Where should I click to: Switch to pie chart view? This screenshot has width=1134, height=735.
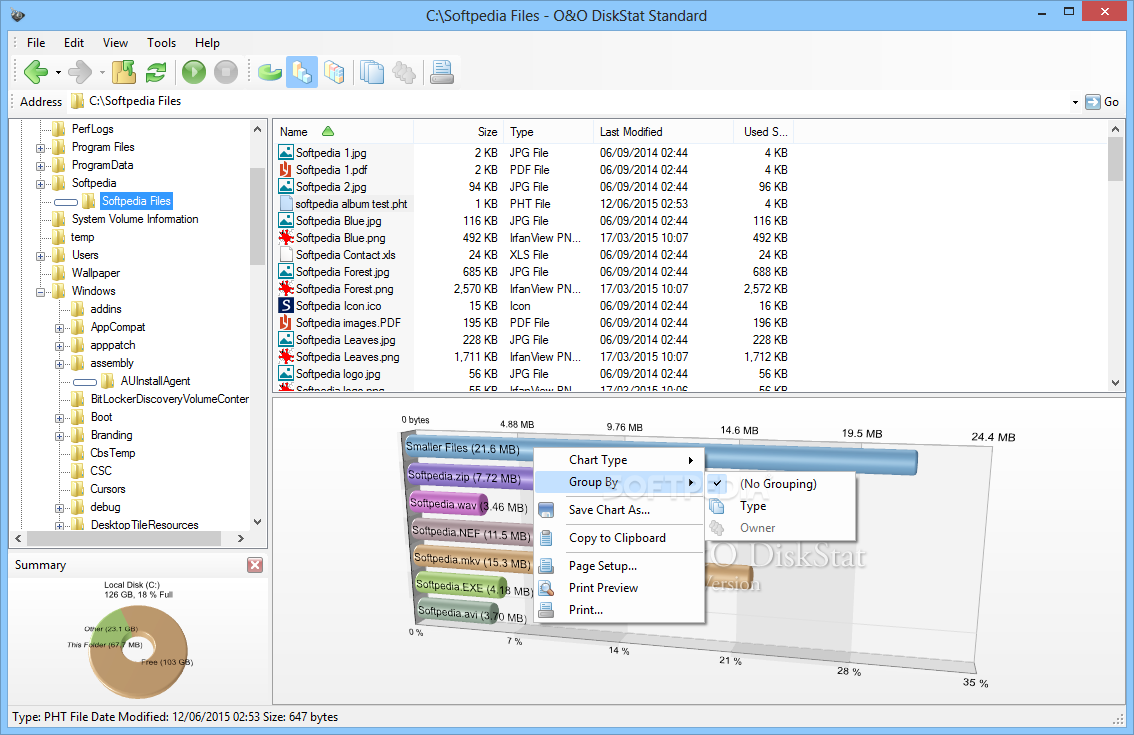[x=270, y=72]
